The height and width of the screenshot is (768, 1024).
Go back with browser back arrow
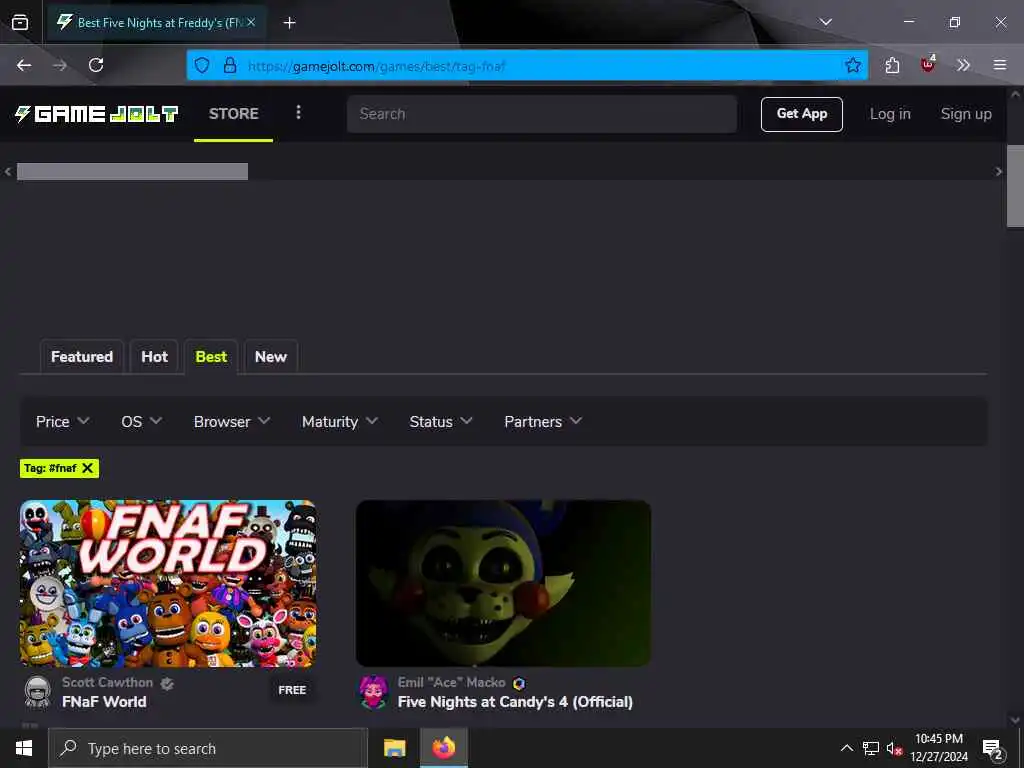[x=24, y=65]
